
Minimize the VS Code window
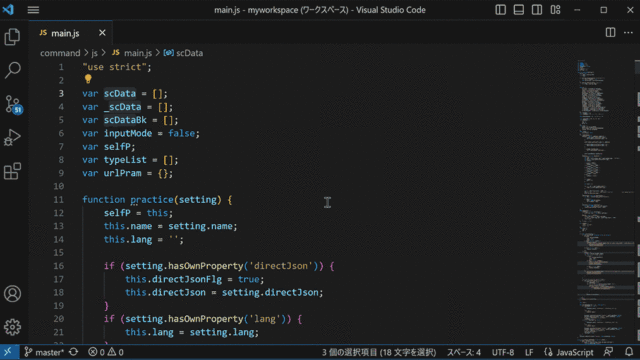point(577,10)
